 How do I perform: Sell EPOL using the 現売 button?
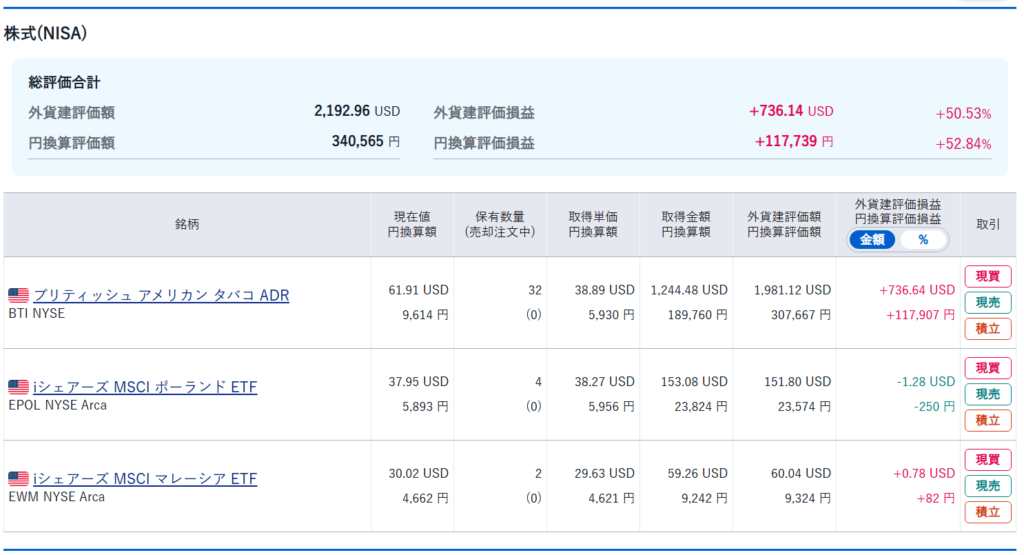987,394
